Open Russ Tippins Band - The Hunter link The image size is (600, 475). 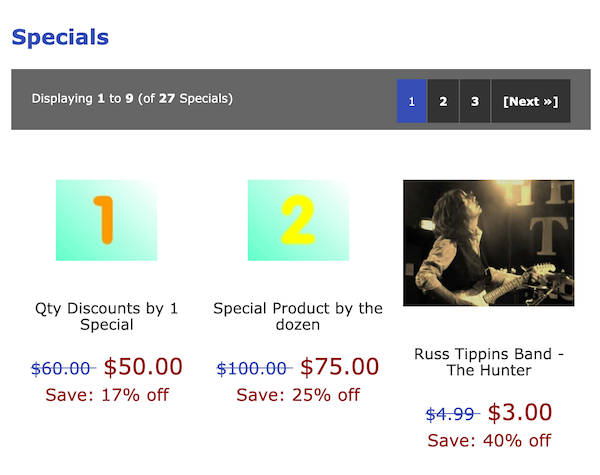tap(489, 362)
